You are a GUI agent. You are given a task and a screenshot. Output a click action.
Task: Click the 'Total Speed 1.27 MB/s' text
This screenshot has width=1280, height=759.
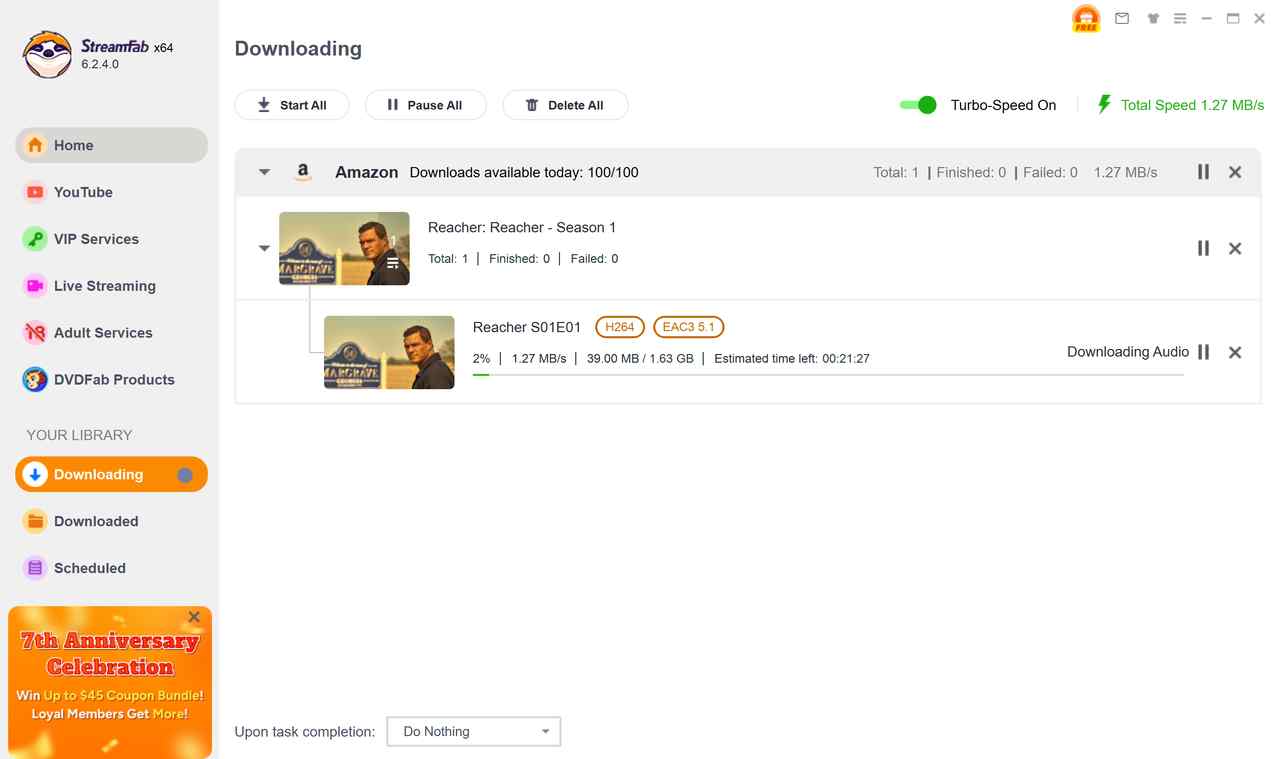[x=1192, y=105]
